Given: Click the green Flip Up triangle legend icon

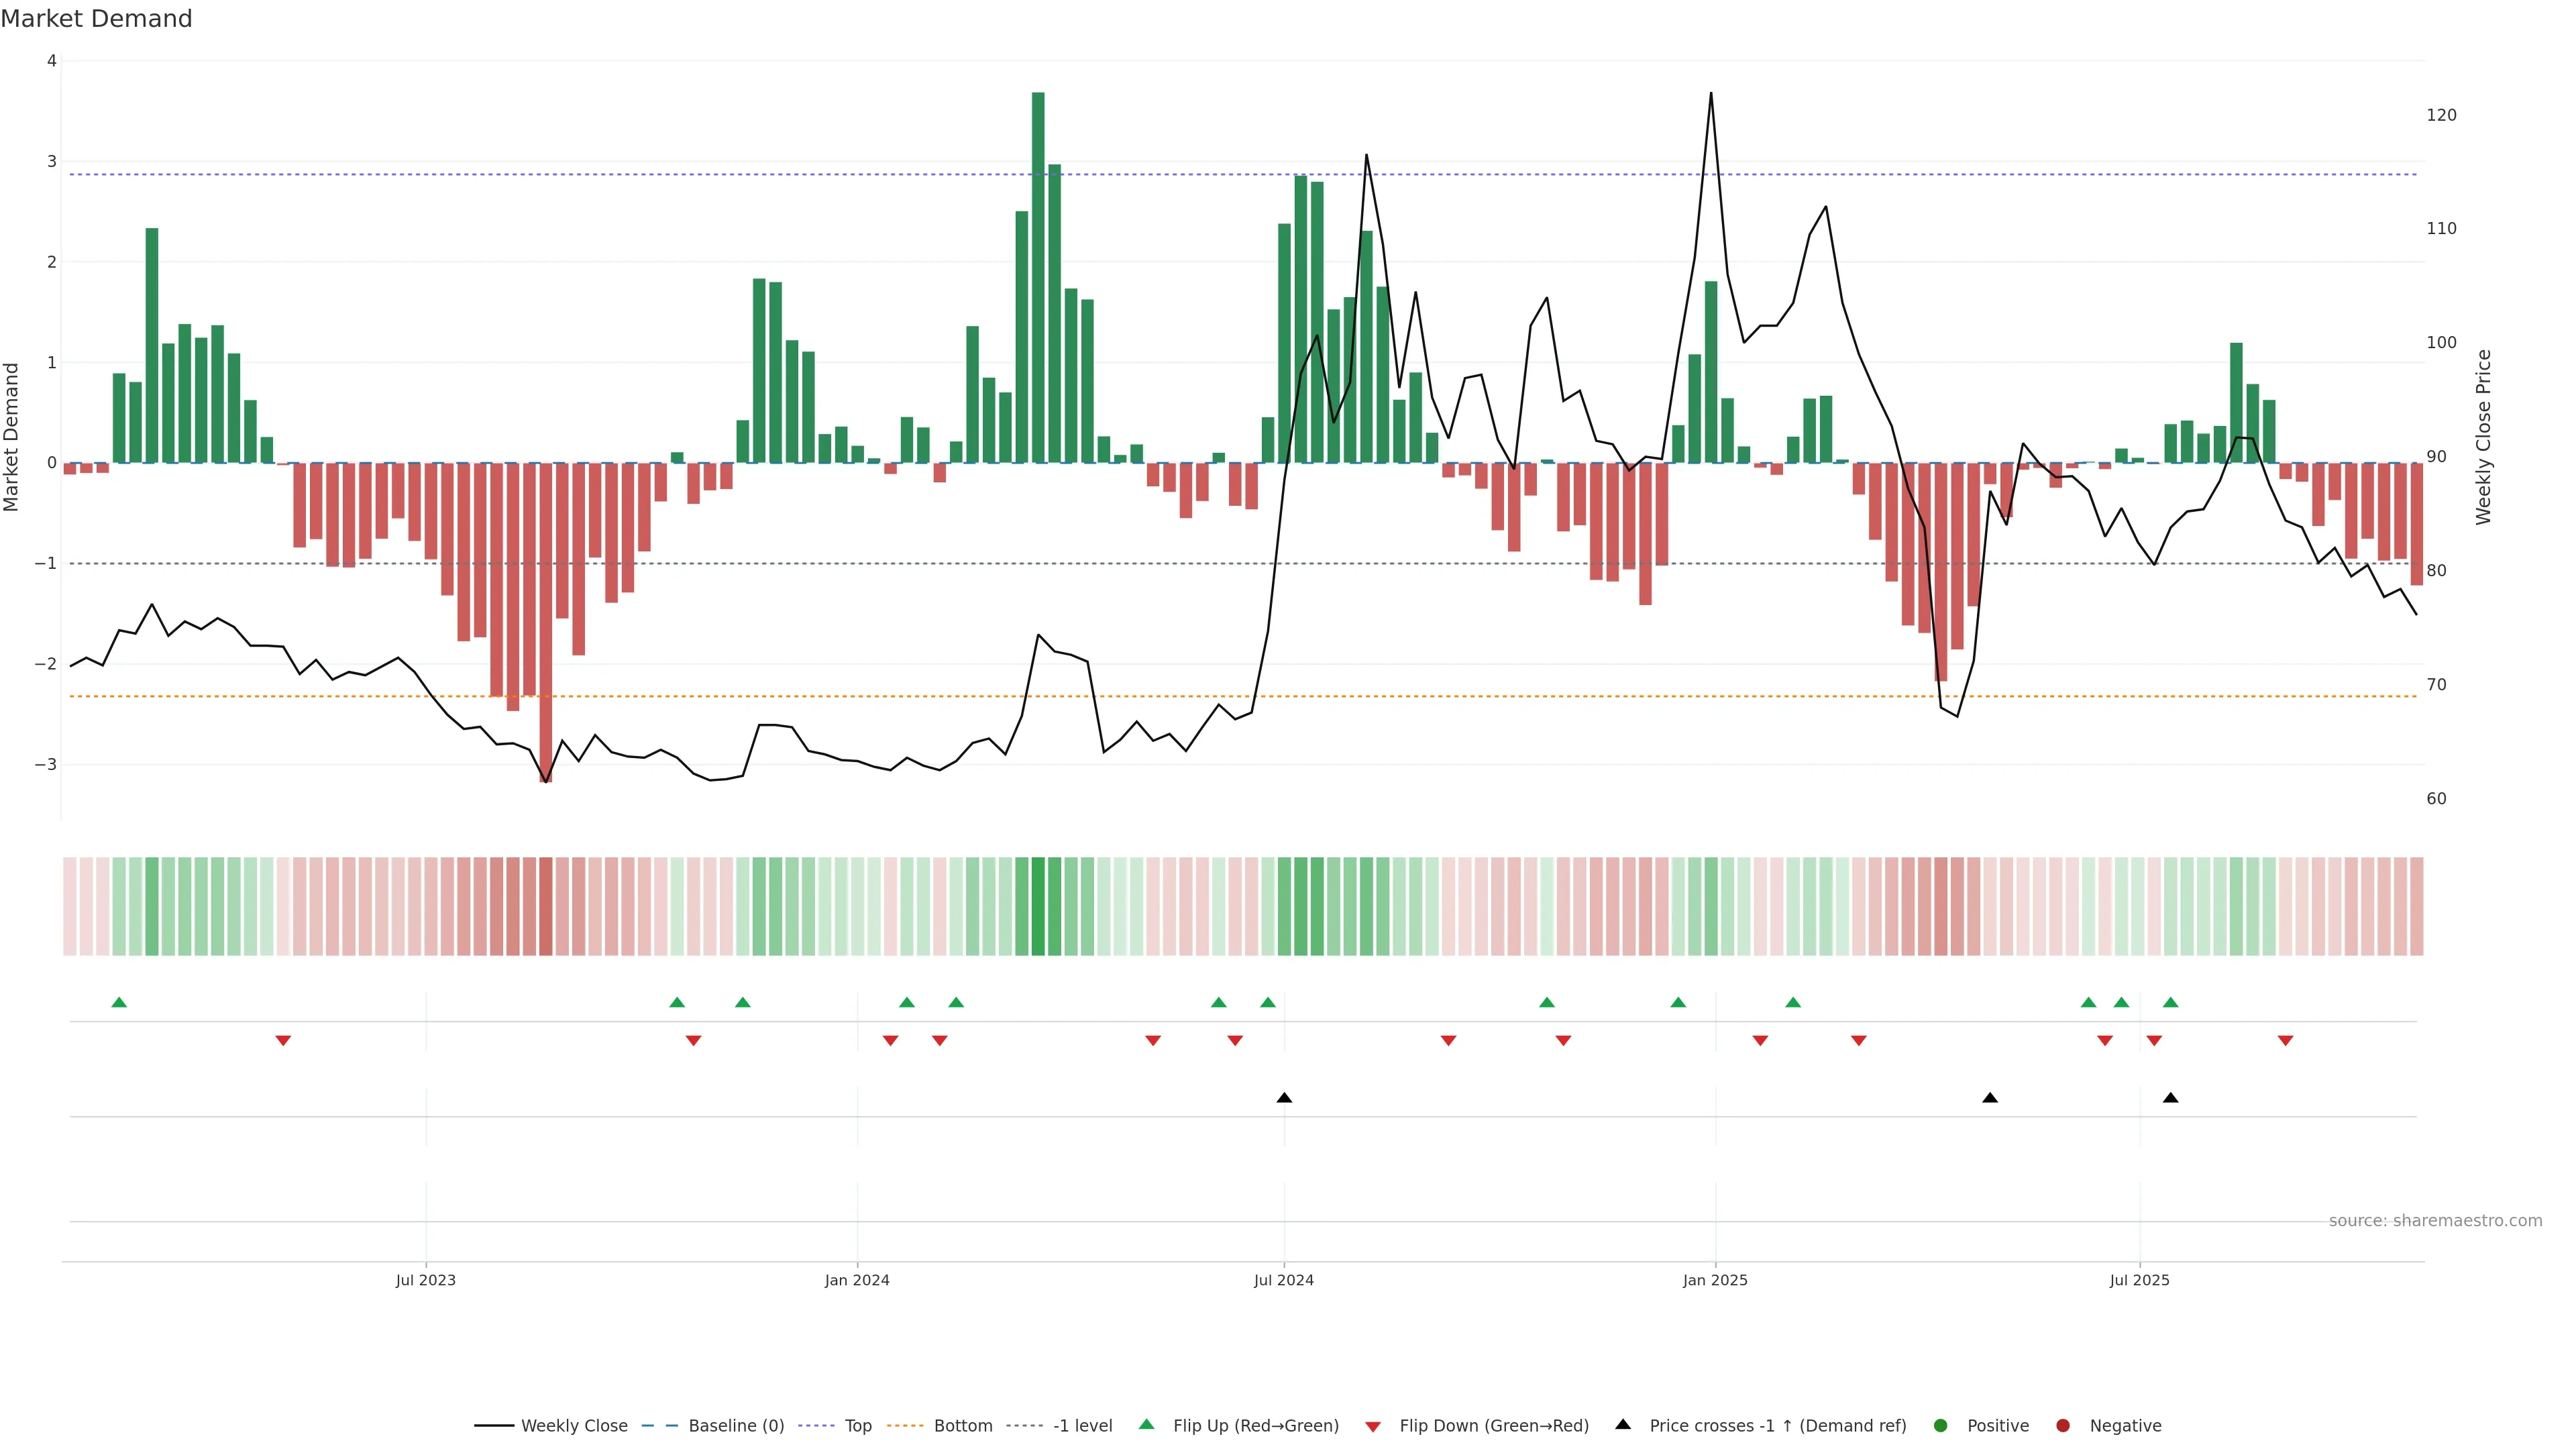Looking at the screenshot, I should pos(1146,1424).
